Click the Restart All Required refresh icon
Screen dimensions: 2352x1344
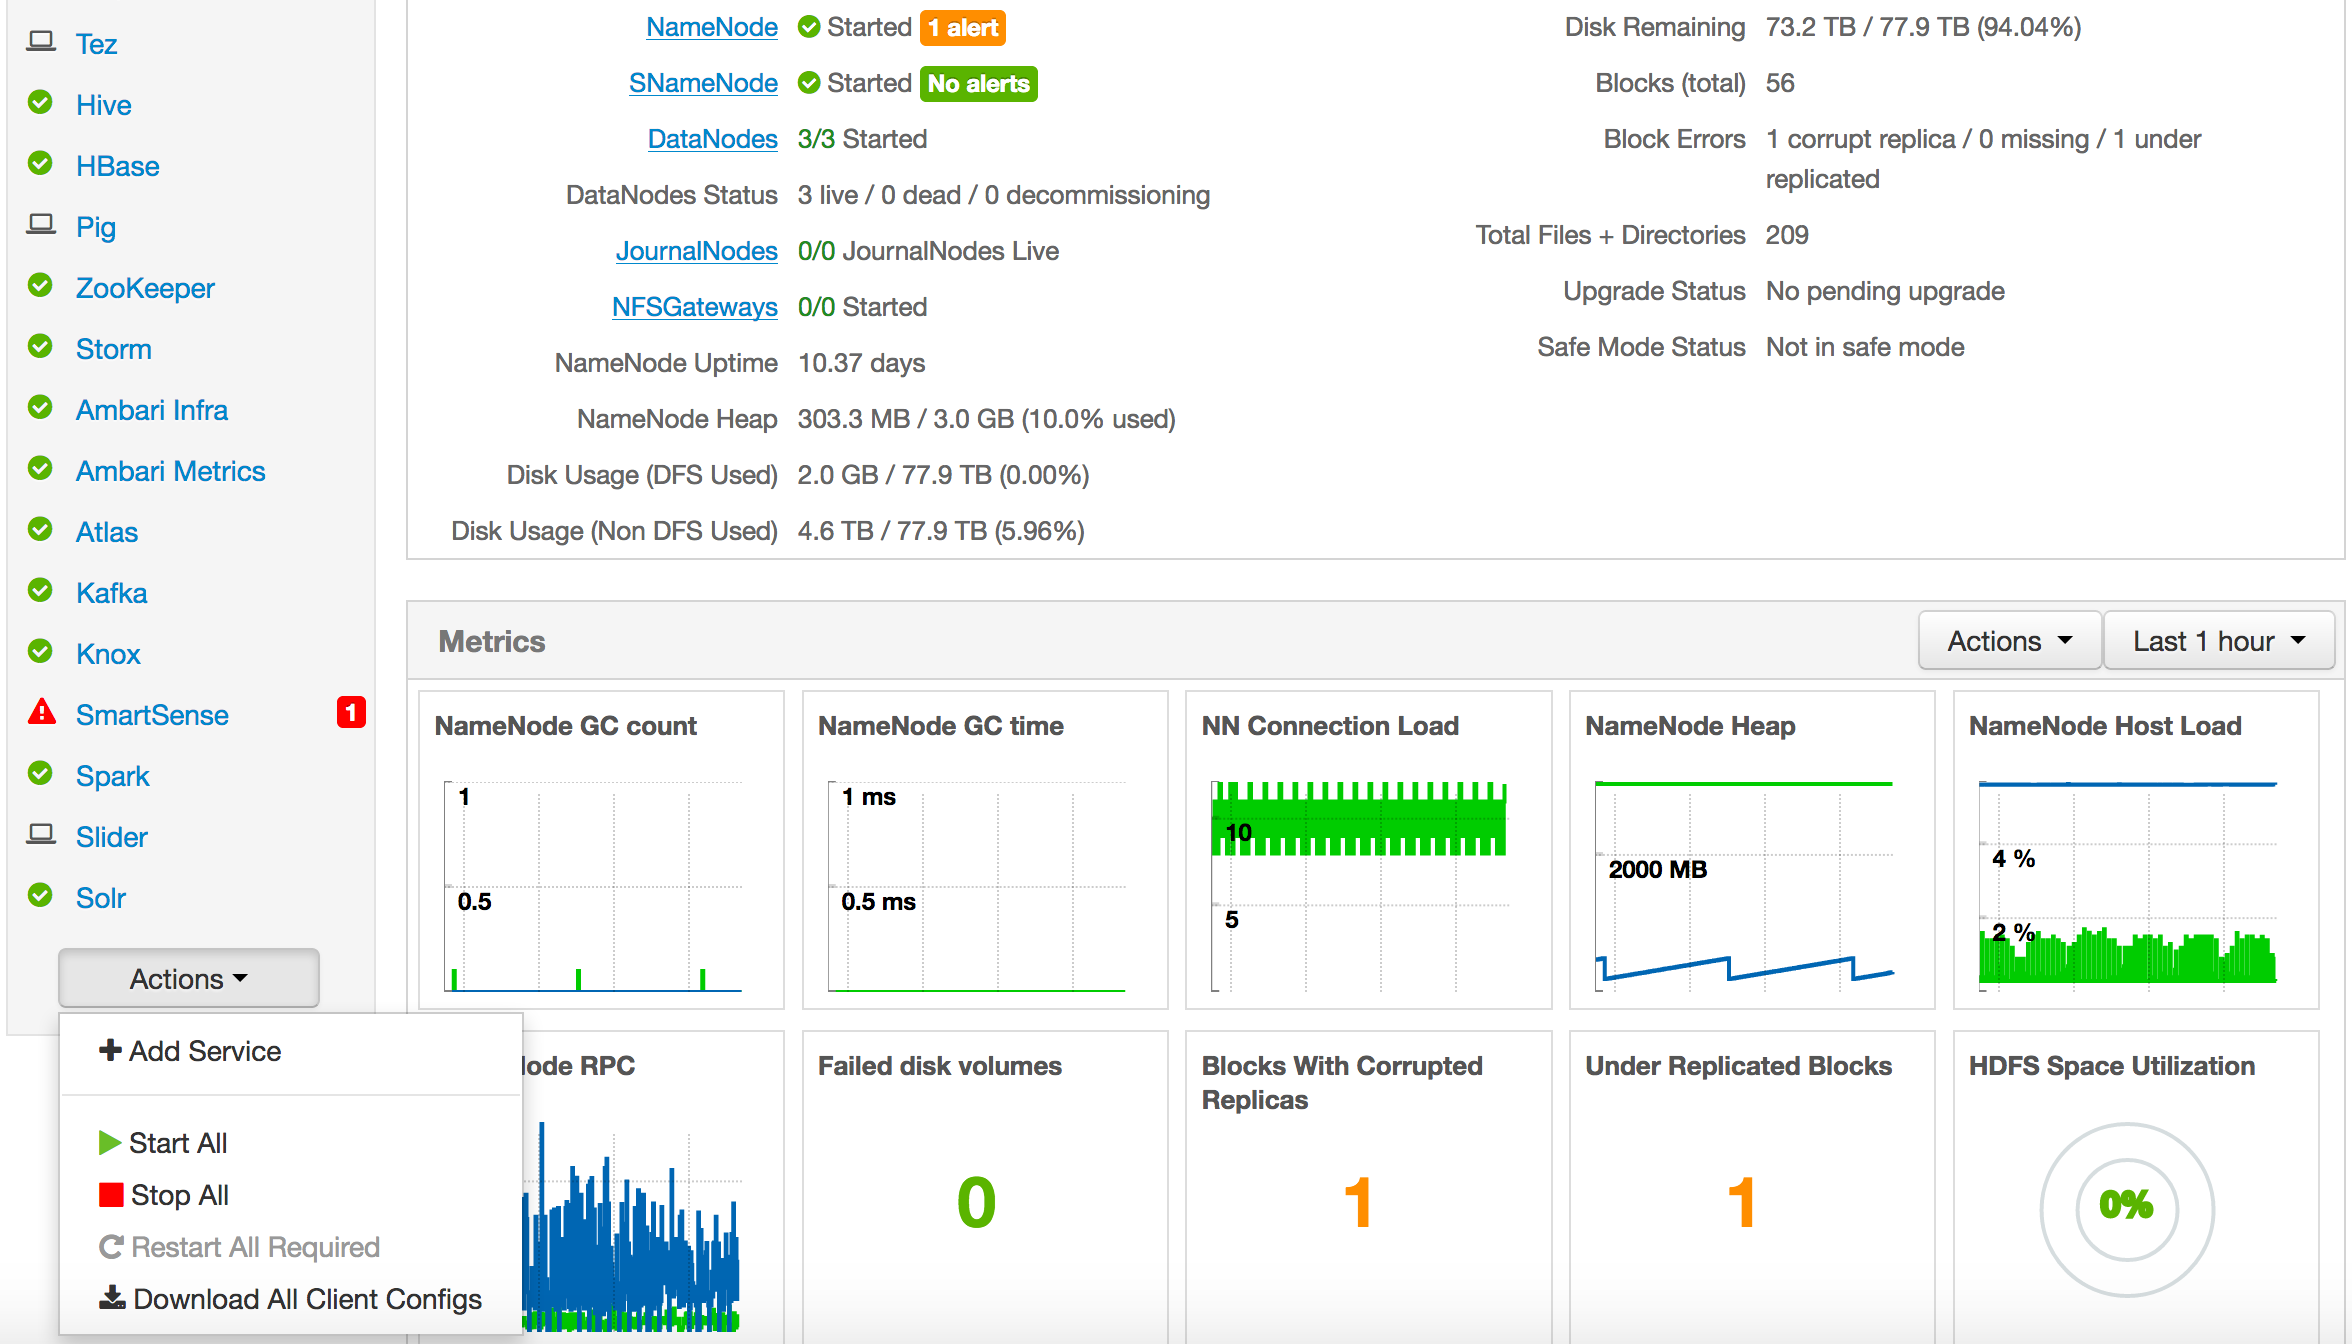pos(111,1247)
